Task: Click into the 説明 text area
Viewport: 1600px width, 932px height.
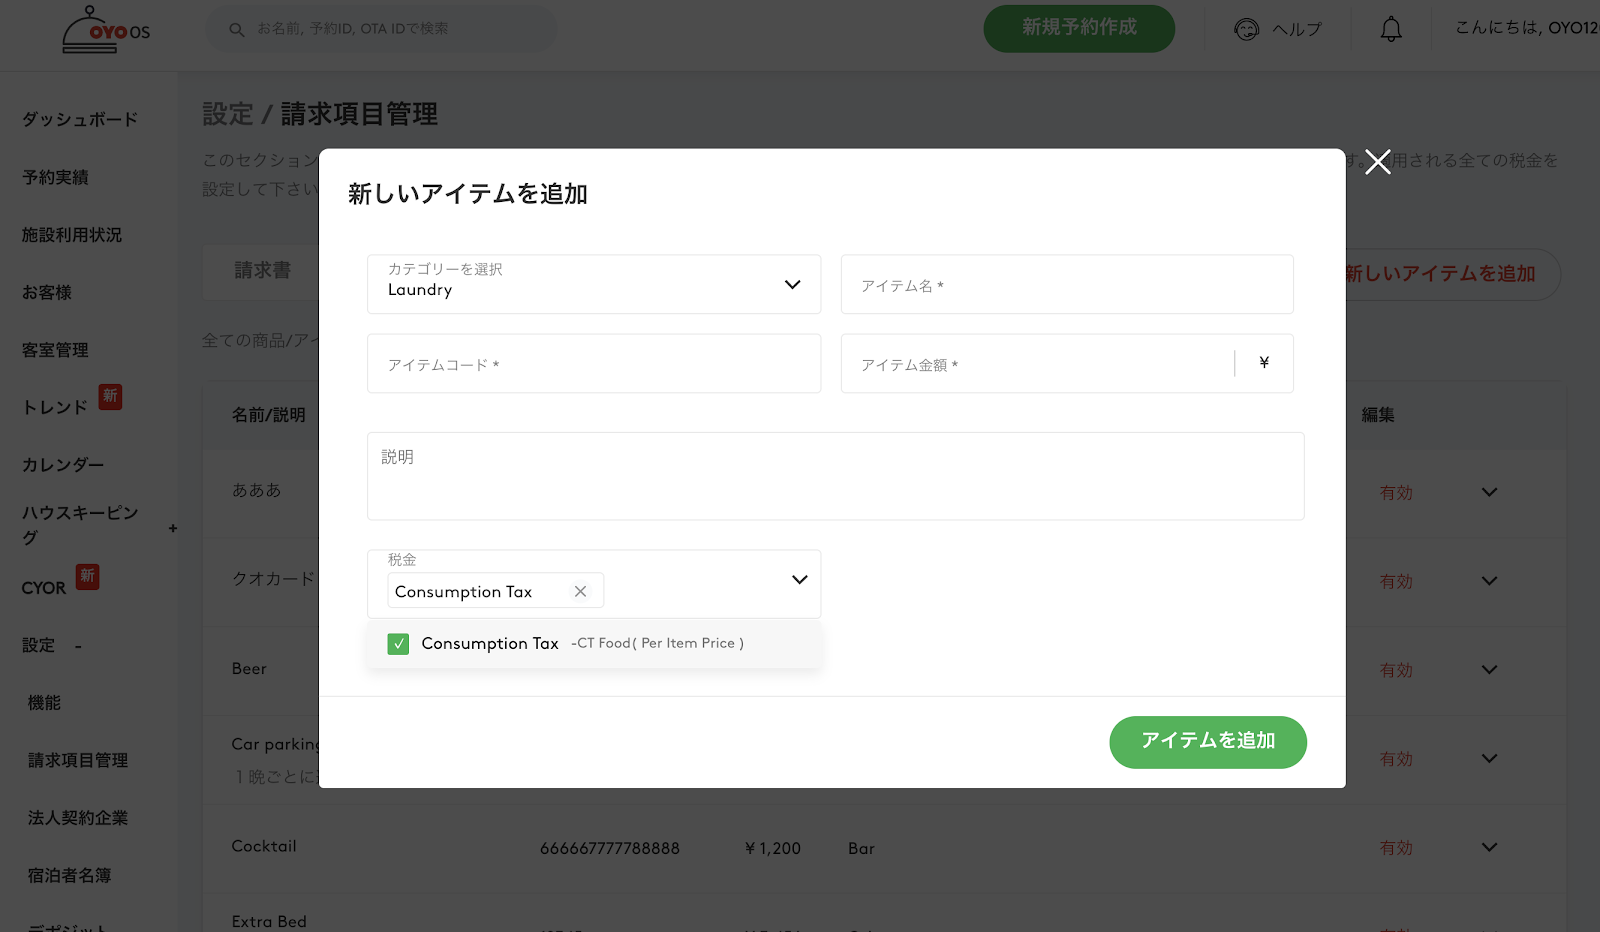Action: pyautogui.click(x=836, y=476)
